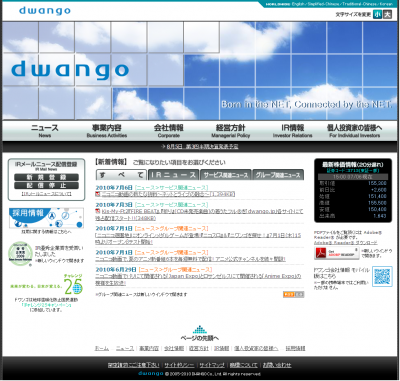Switch to the グループ関連ニュース tab
The height and width of the screenshot is (381, 400).
278,175
